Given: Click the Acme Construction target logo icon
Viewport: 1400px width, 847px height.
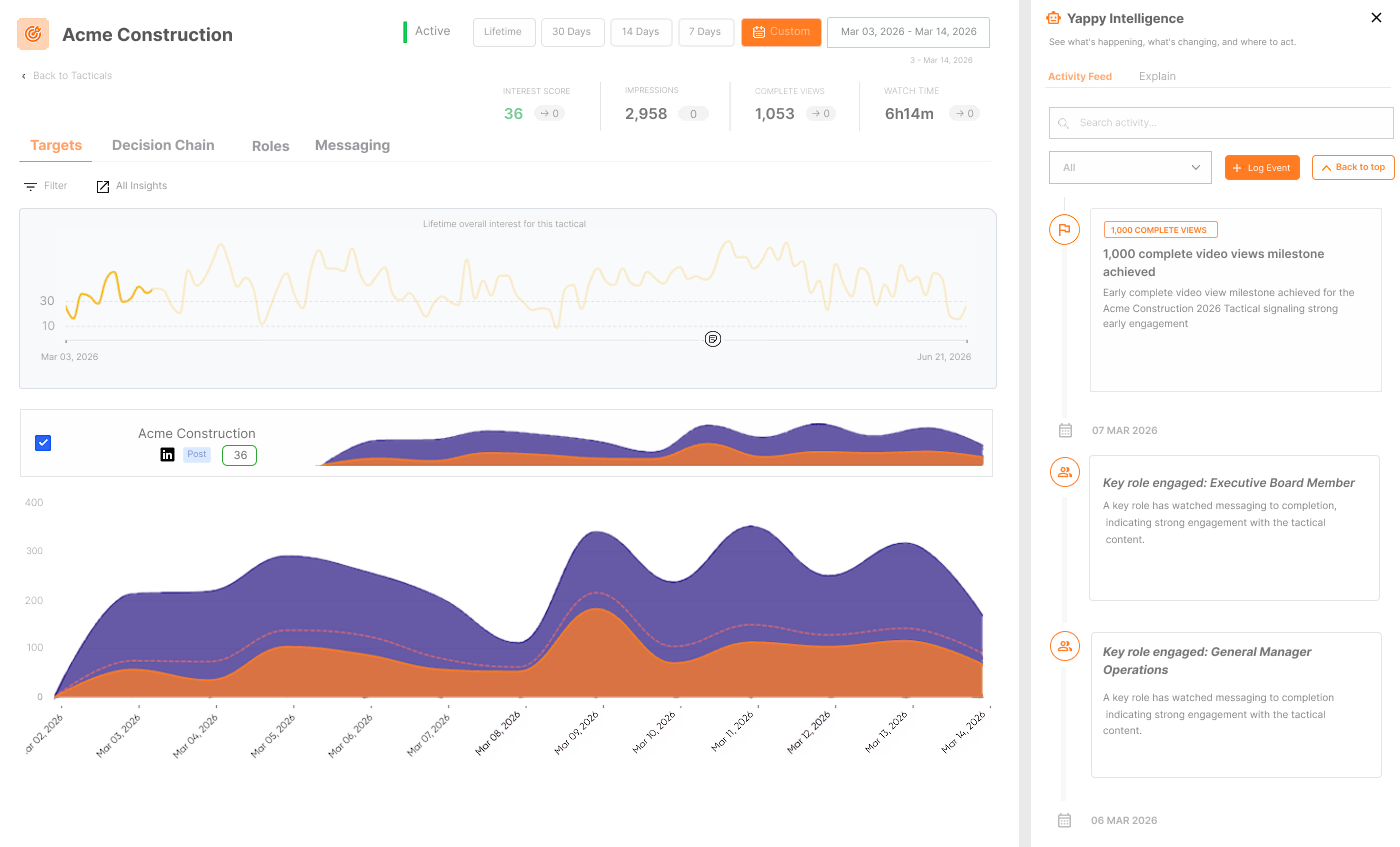Looking at the screenshot, I should (x=33, y=34).
